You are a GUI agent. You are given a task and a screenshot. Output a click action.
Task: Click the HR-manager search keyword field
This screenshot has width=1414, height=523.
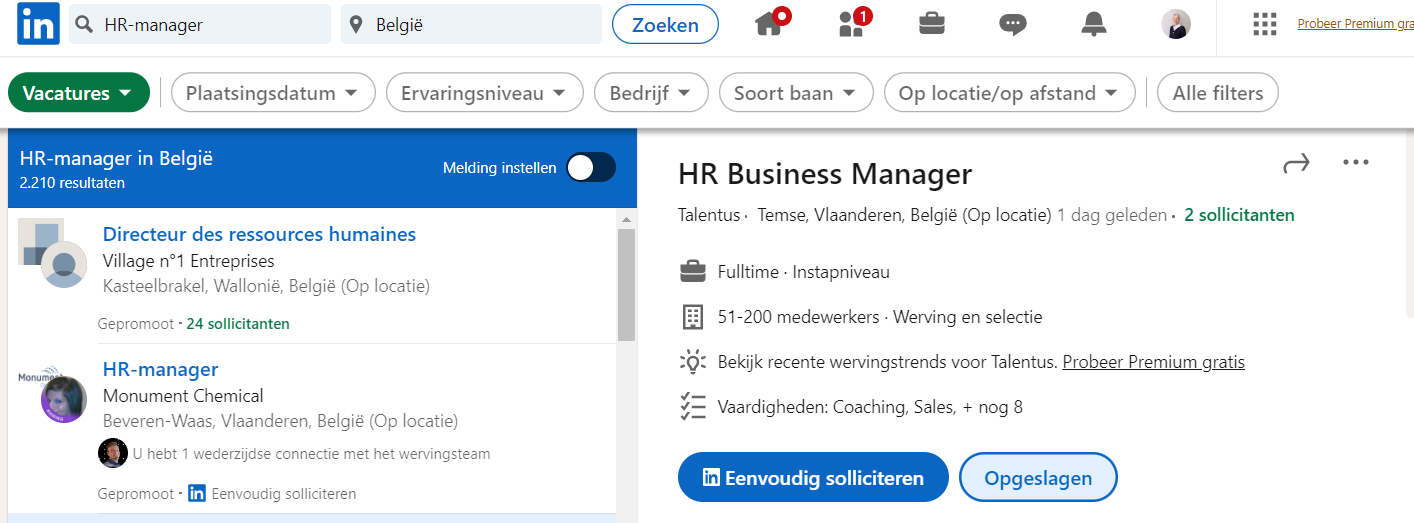200,24
